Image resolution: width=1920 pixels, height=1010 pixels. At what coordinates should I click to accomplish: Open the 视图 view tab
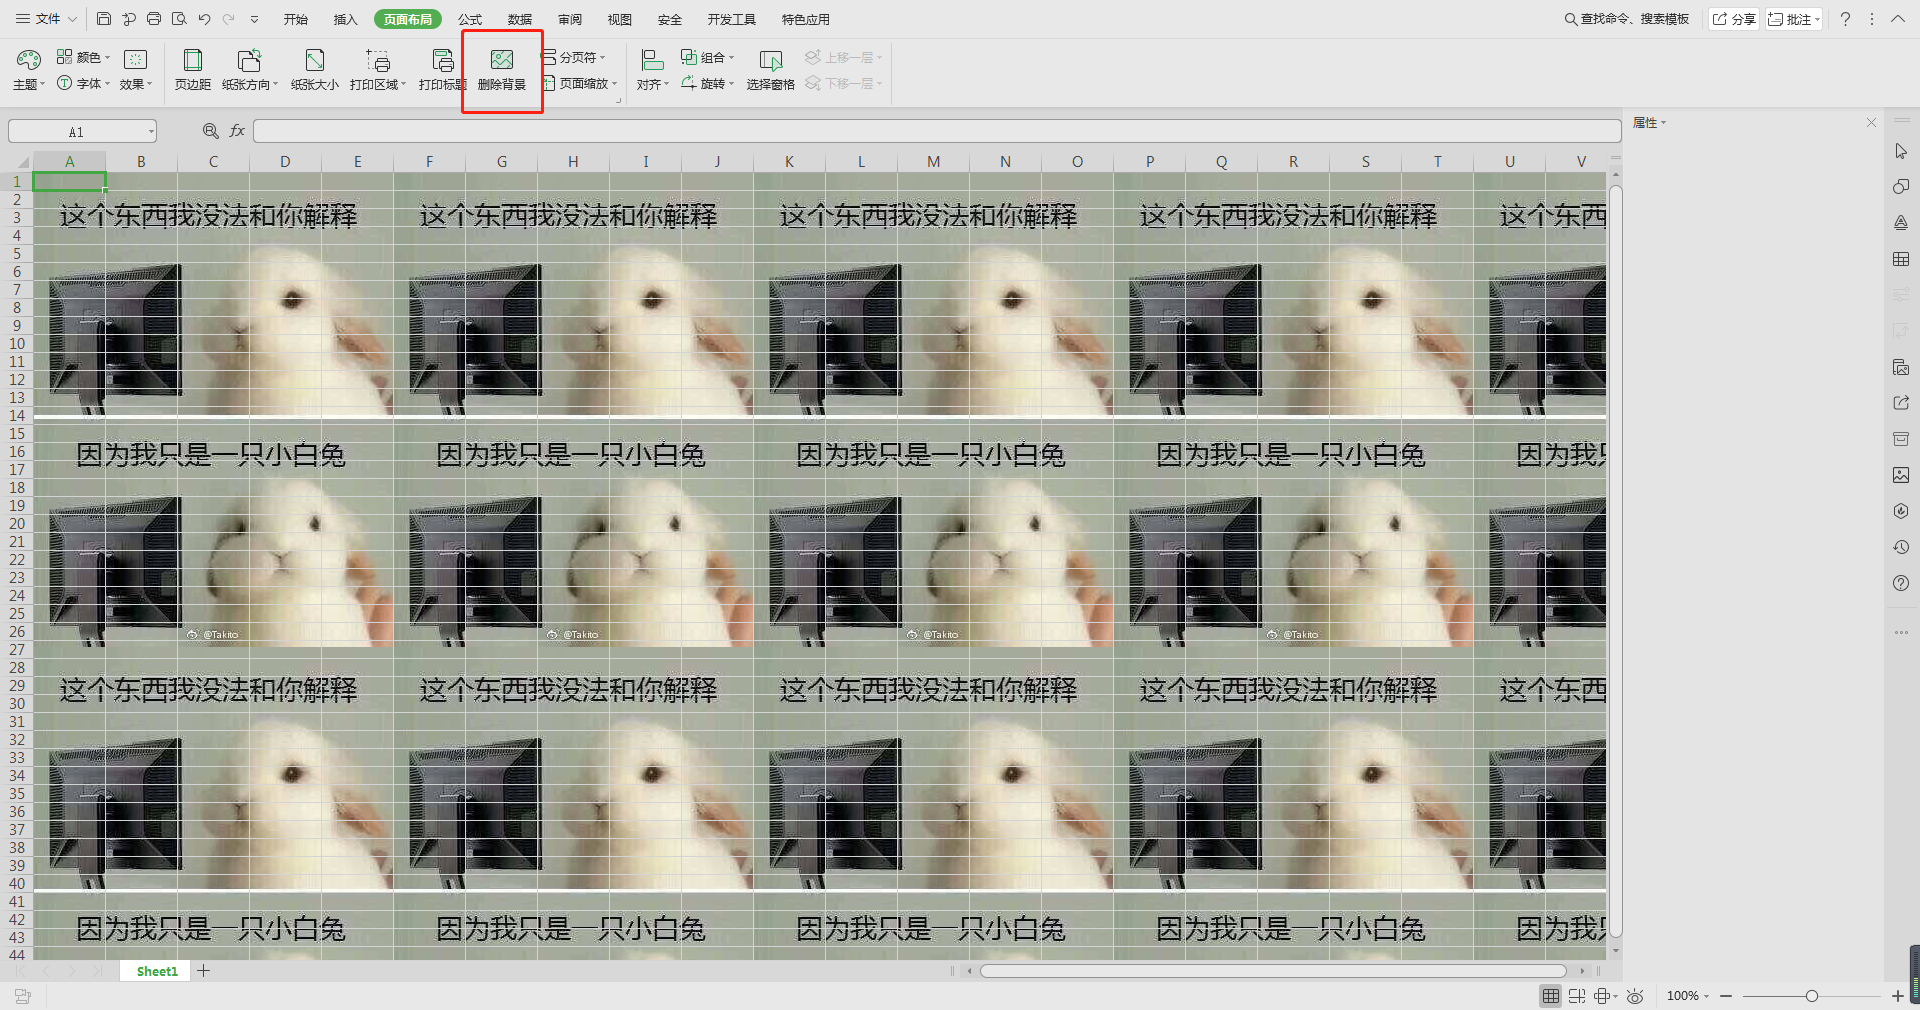pyautogui.click(x=619, y=19)
